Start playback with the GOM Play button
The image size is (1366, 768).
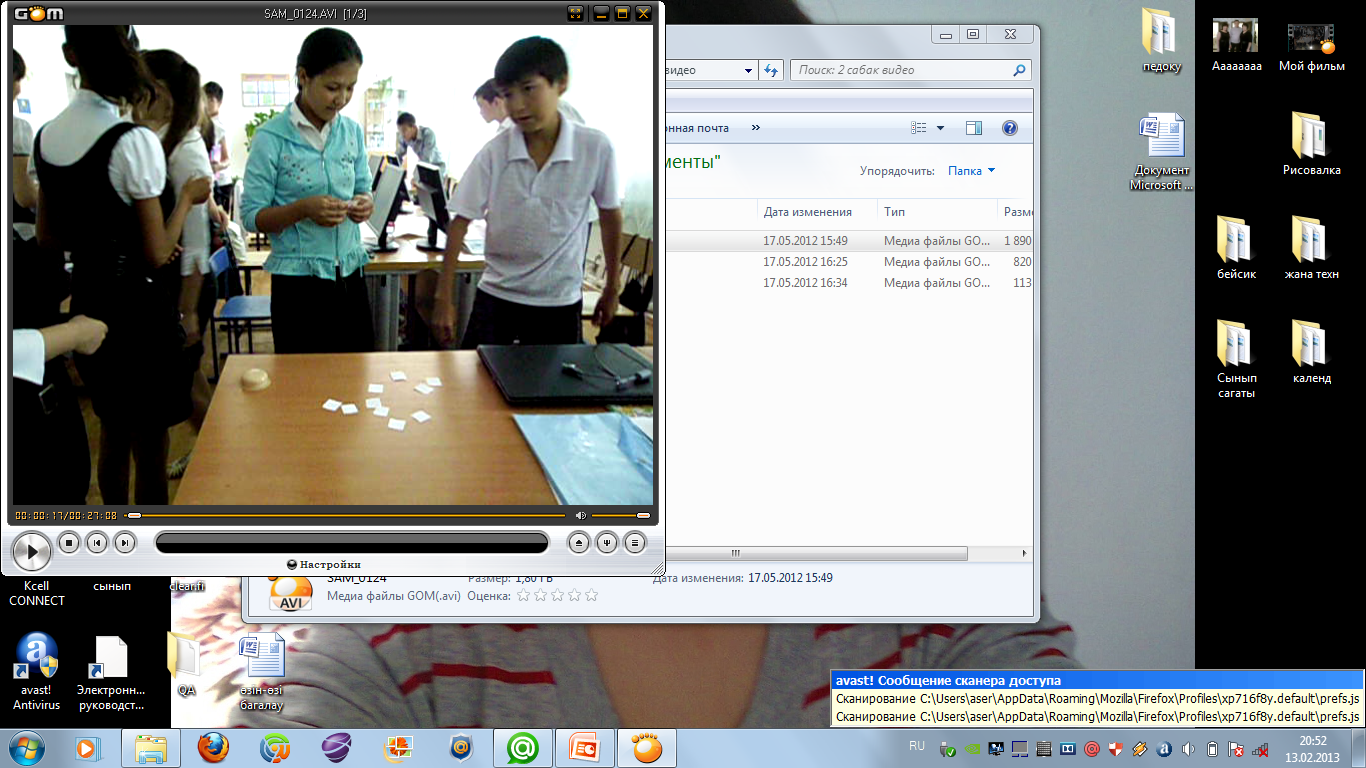31,551
